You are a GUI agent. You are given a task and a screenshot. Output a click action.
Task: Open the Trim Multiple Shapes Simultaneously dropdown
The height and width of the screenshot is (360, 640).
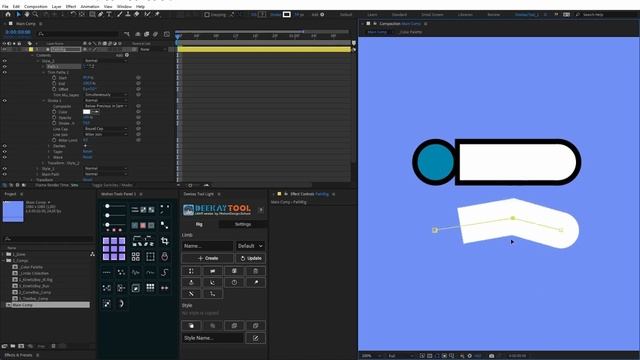pyautogui.click(x=106, y=95)
